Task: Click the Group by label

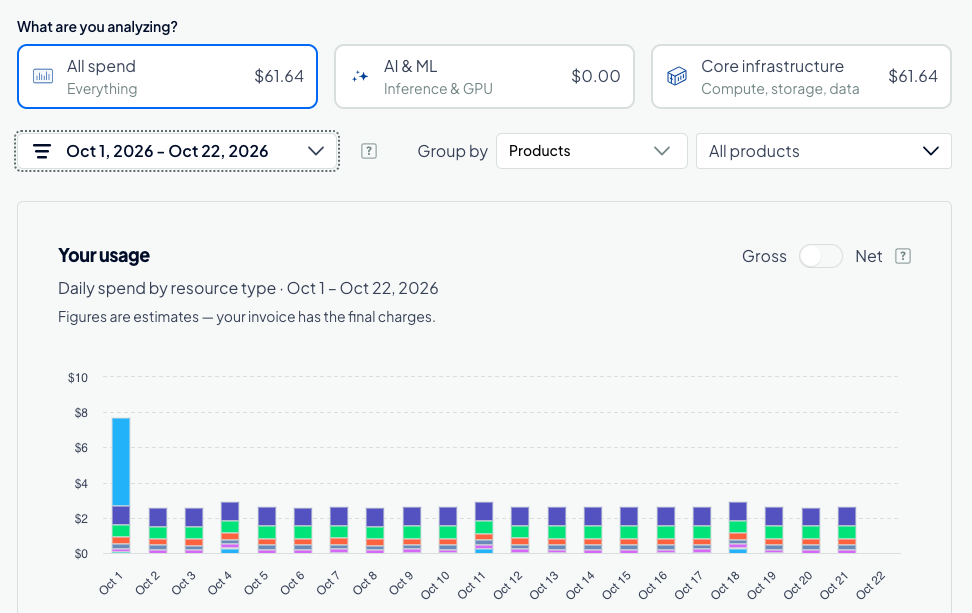Action: pos(453,151)
